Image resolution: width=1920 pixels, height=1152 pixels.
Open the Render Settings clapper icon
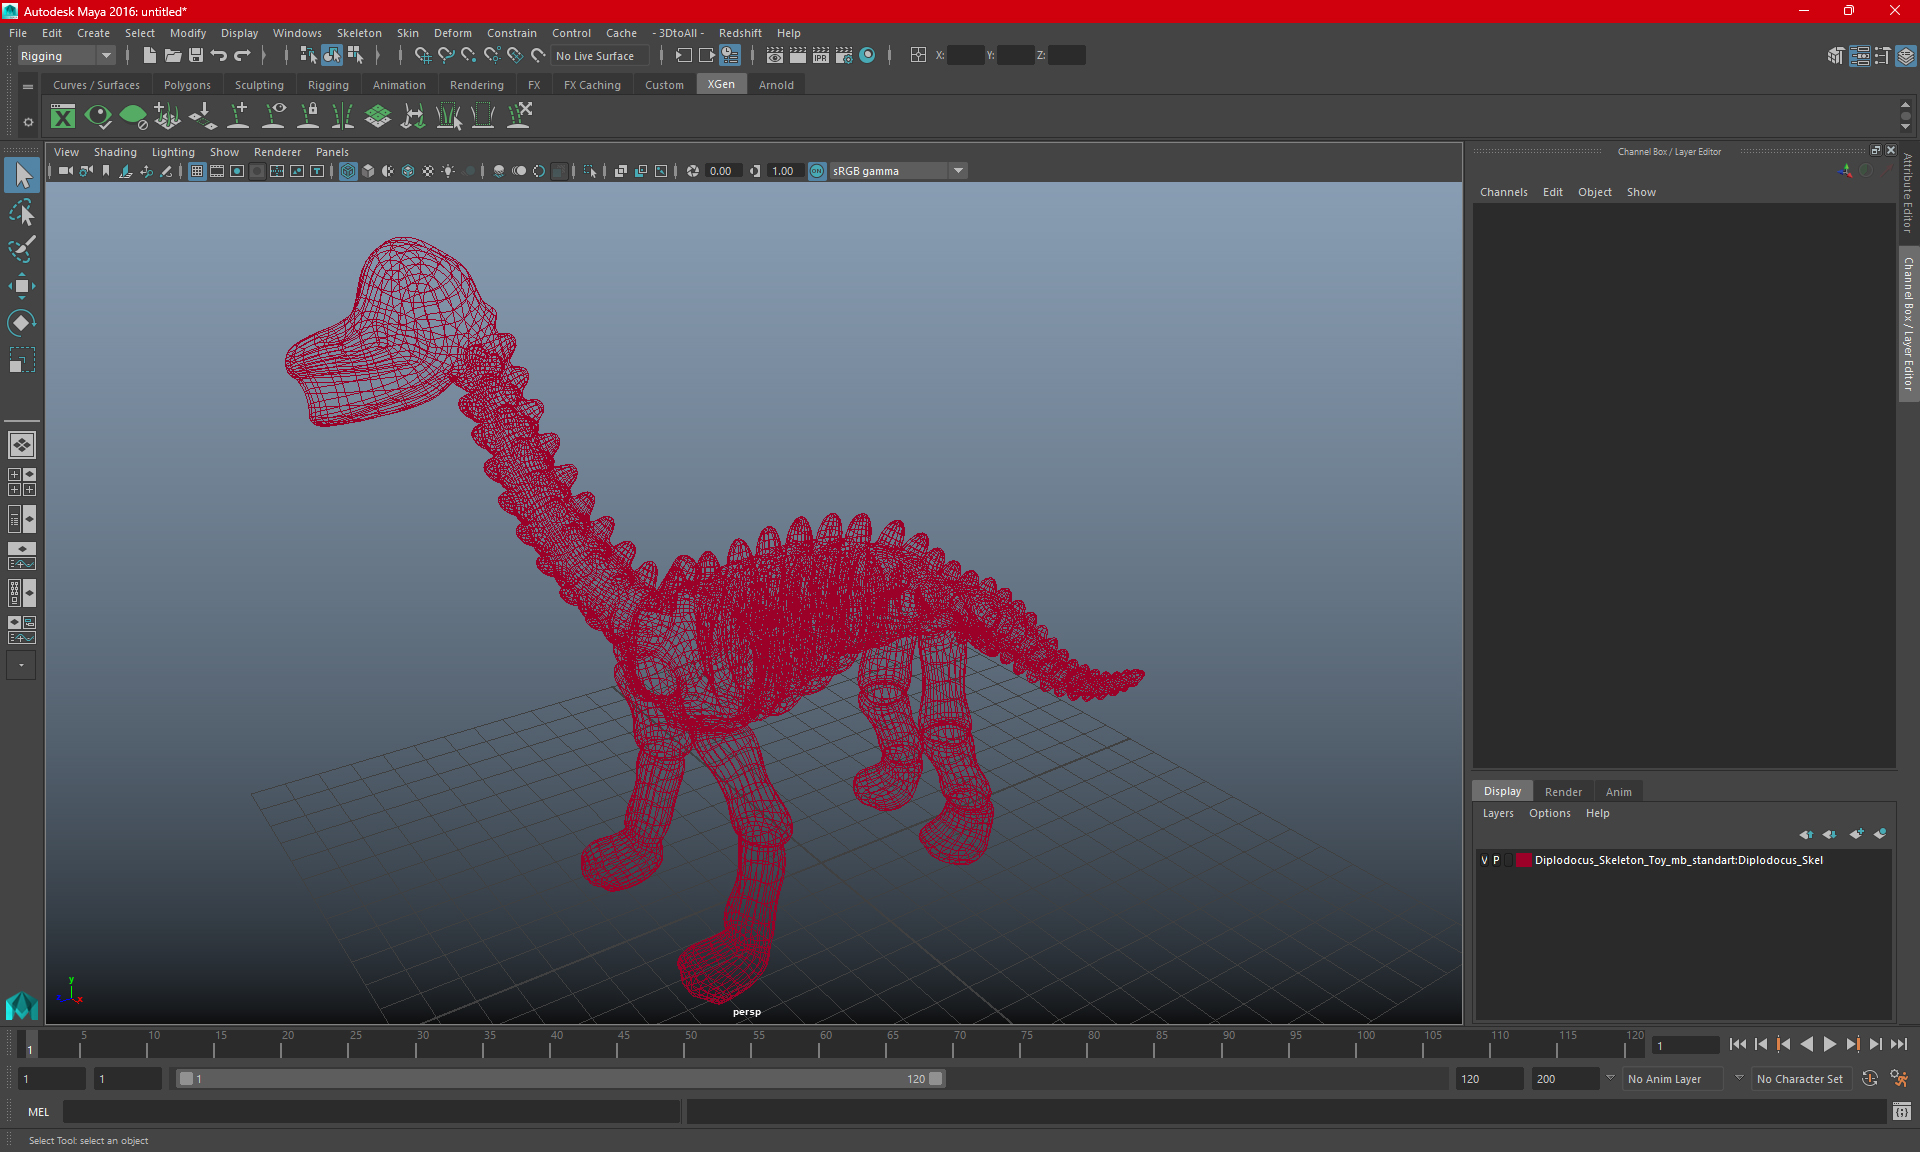click(x=844, y=56)
